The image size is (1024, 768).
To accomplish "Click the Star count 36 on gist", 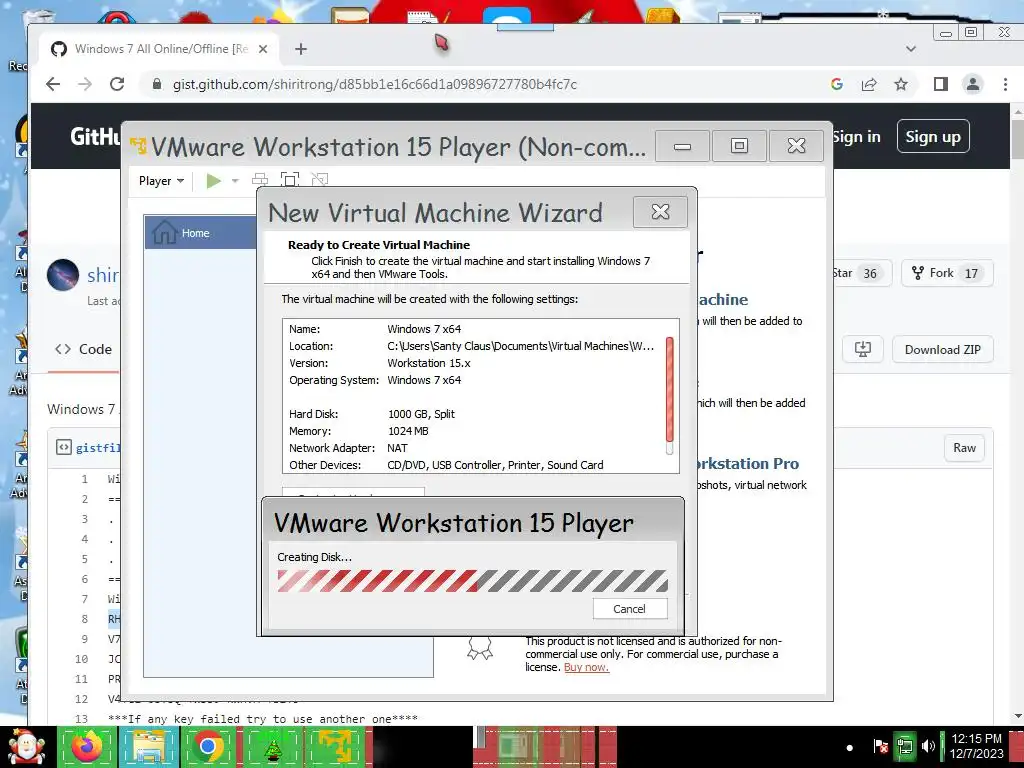I will click(x=870, y=274).
